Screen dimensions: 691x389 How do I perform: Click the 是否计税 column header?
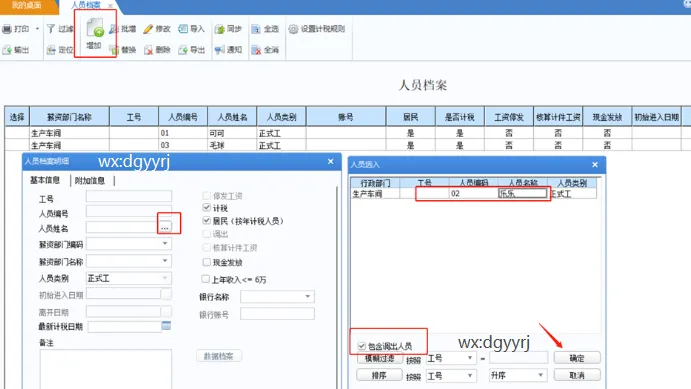click(x=460, y=117)
